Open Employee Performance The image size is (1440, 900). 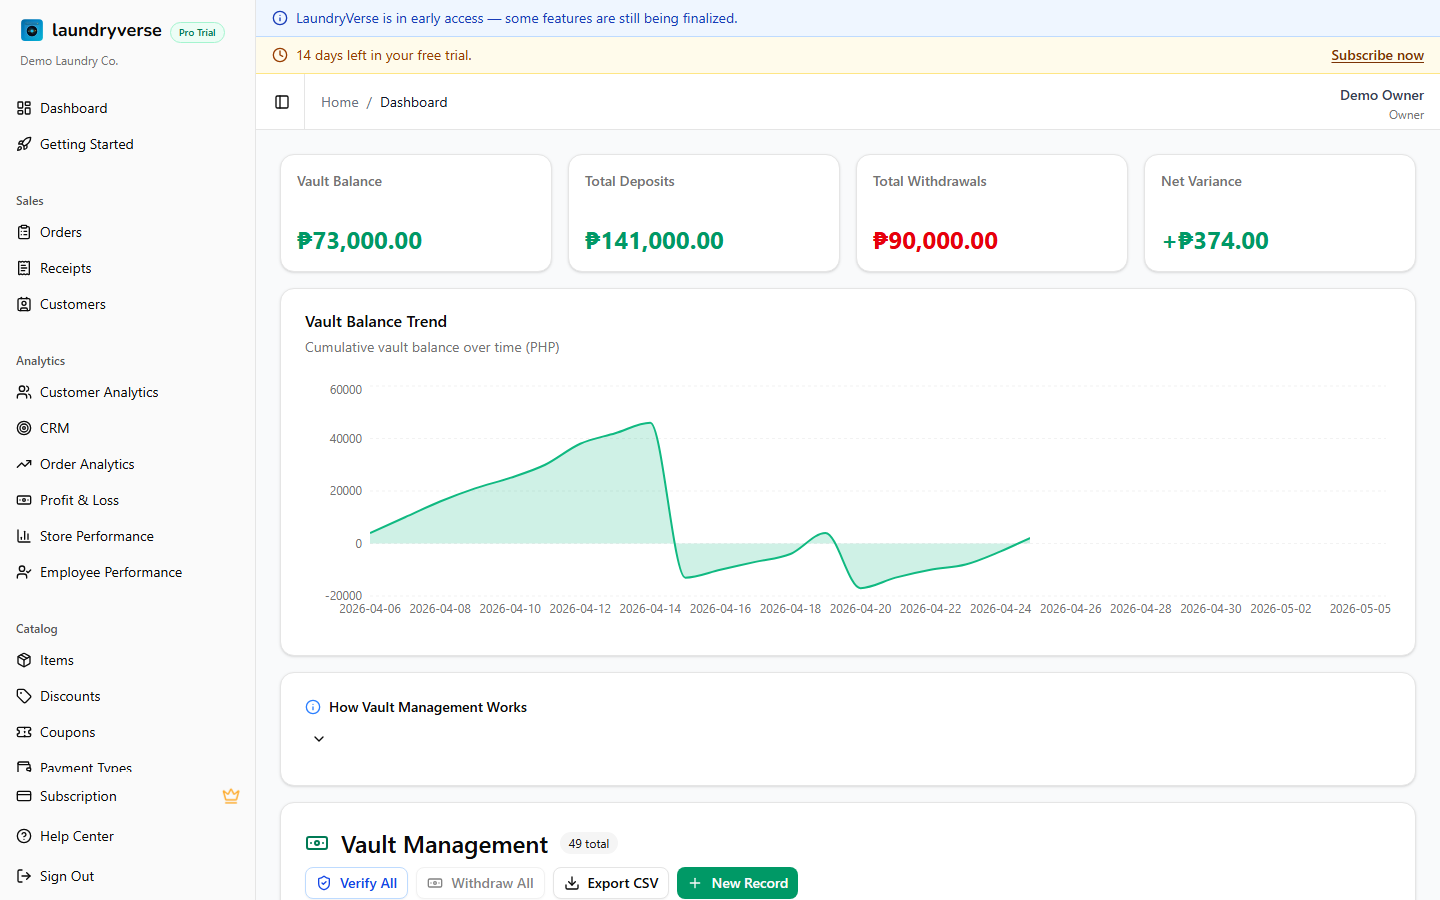128,572
